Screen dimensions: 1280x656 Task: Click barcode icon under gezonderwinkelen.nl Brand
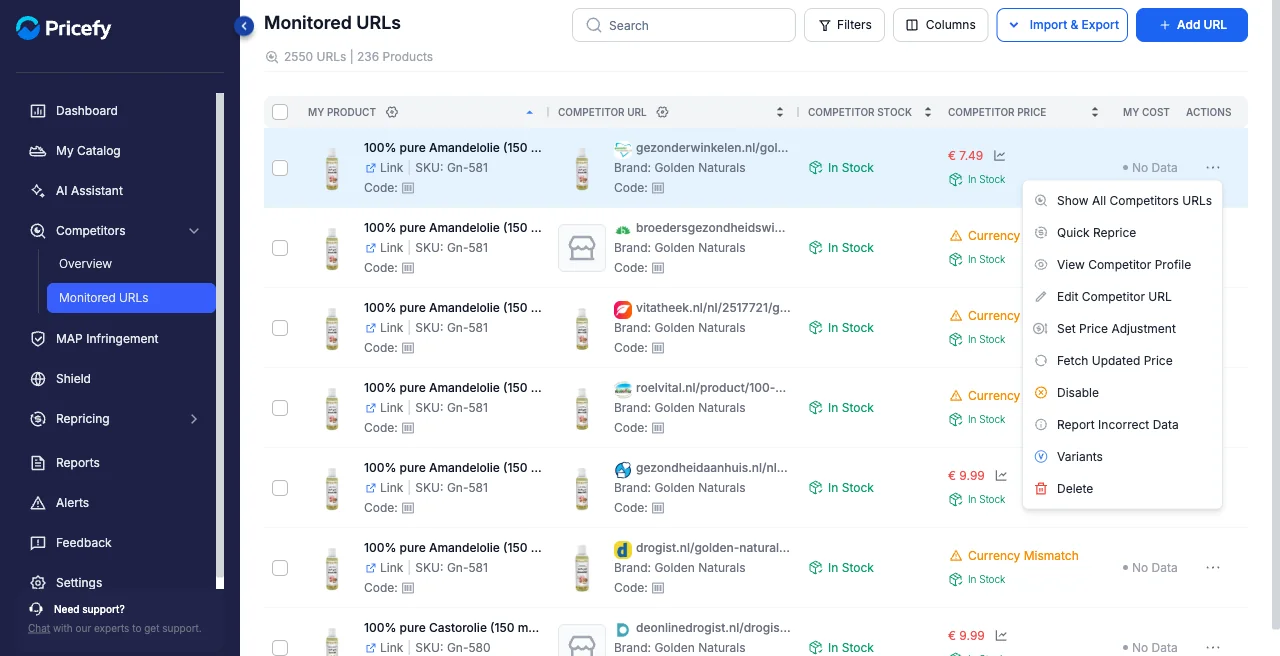point(658,188)
